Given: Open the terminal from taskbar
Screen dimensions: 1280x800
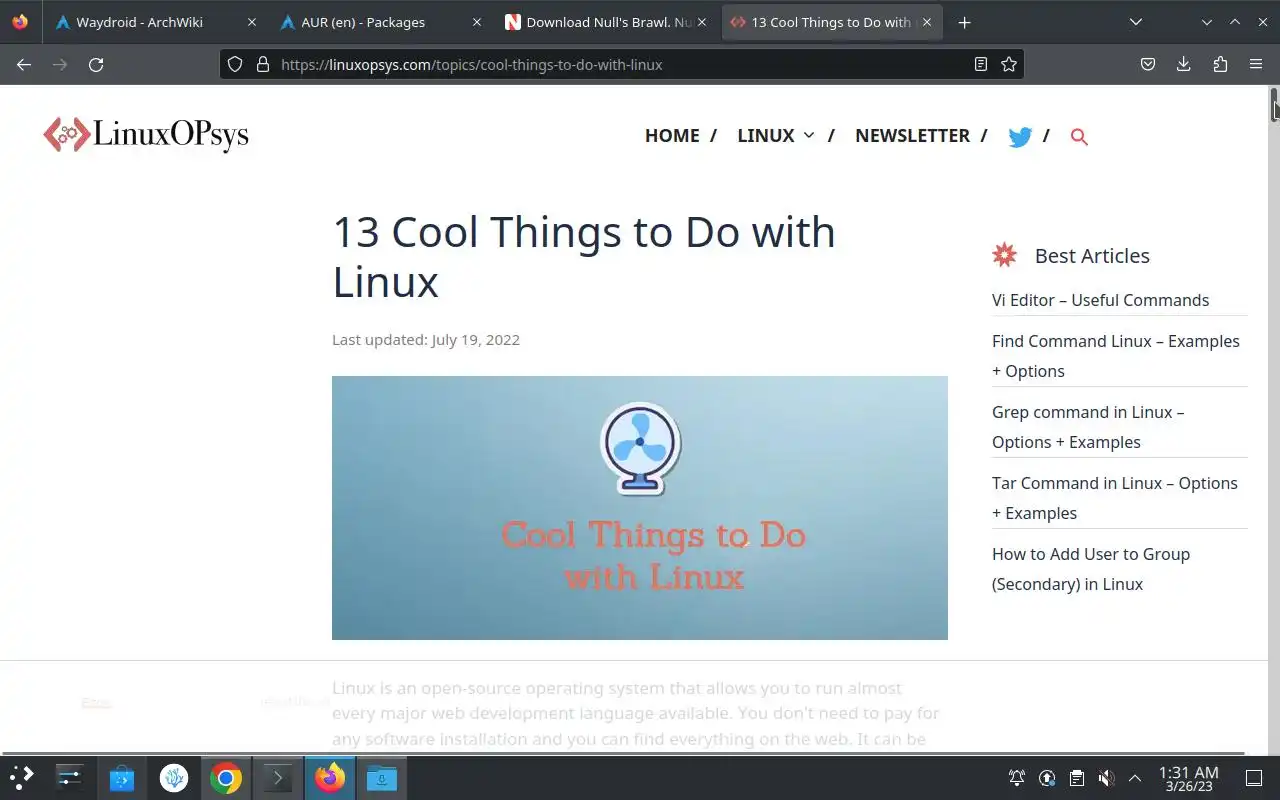Looking at the screenshot, I should click(x=278, y=777).
